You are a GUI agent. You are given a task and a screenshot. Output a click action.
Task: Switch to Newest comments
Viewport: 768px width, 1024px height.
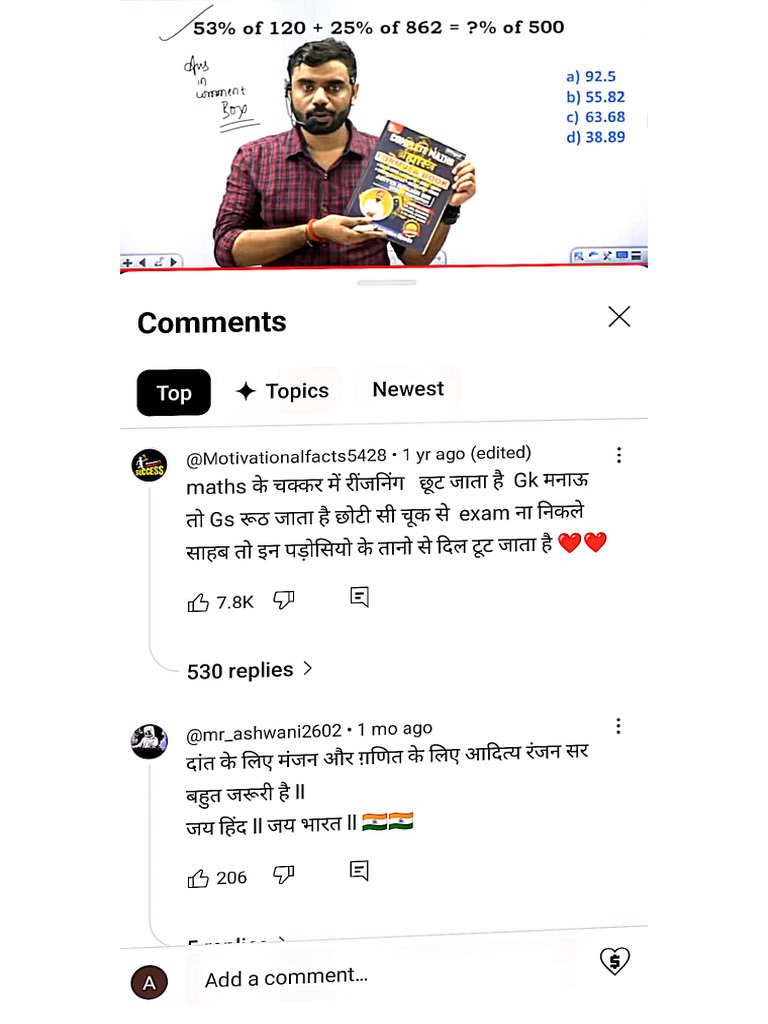408,389
